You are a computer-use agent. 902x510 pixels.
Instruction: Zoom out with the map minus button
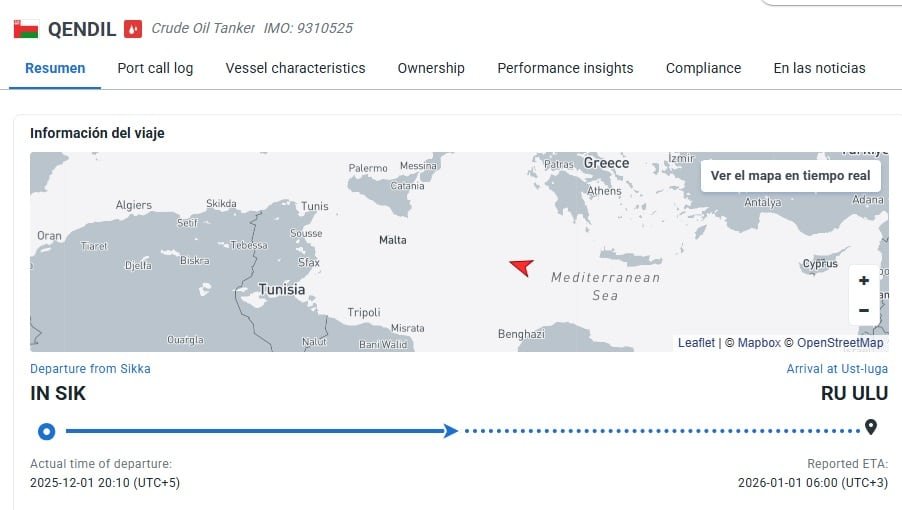[x=864, y=310]
